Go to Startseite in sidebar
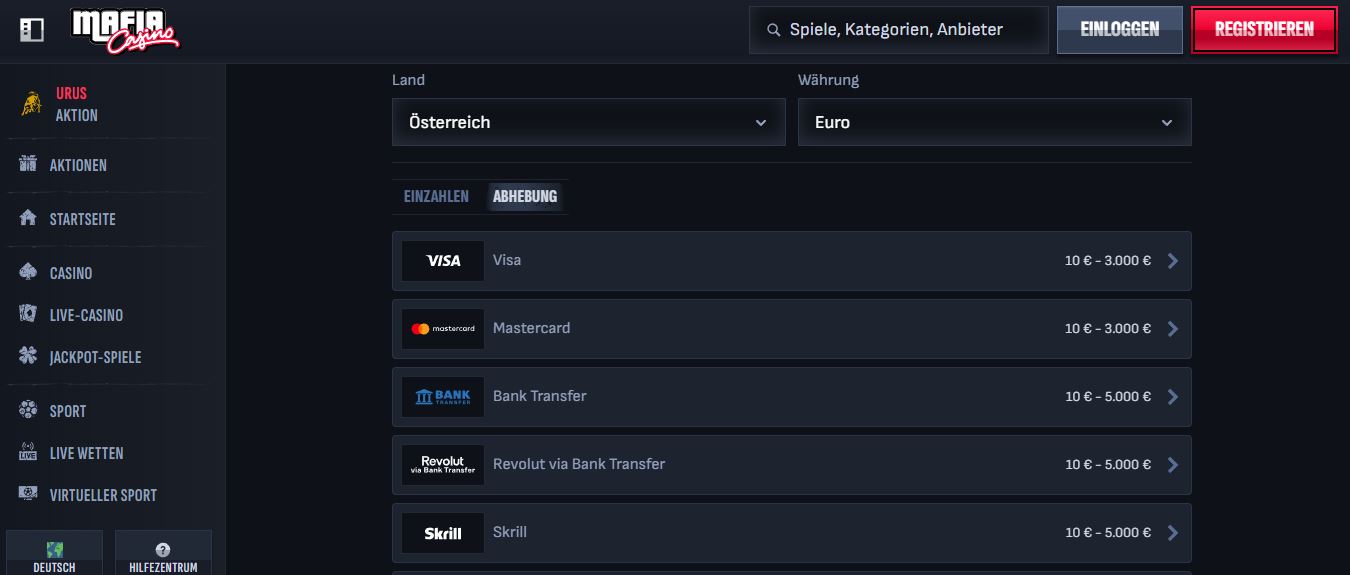Image resolution: width=1350 pixels, height=575 pixels. click(x=83, y=219)
